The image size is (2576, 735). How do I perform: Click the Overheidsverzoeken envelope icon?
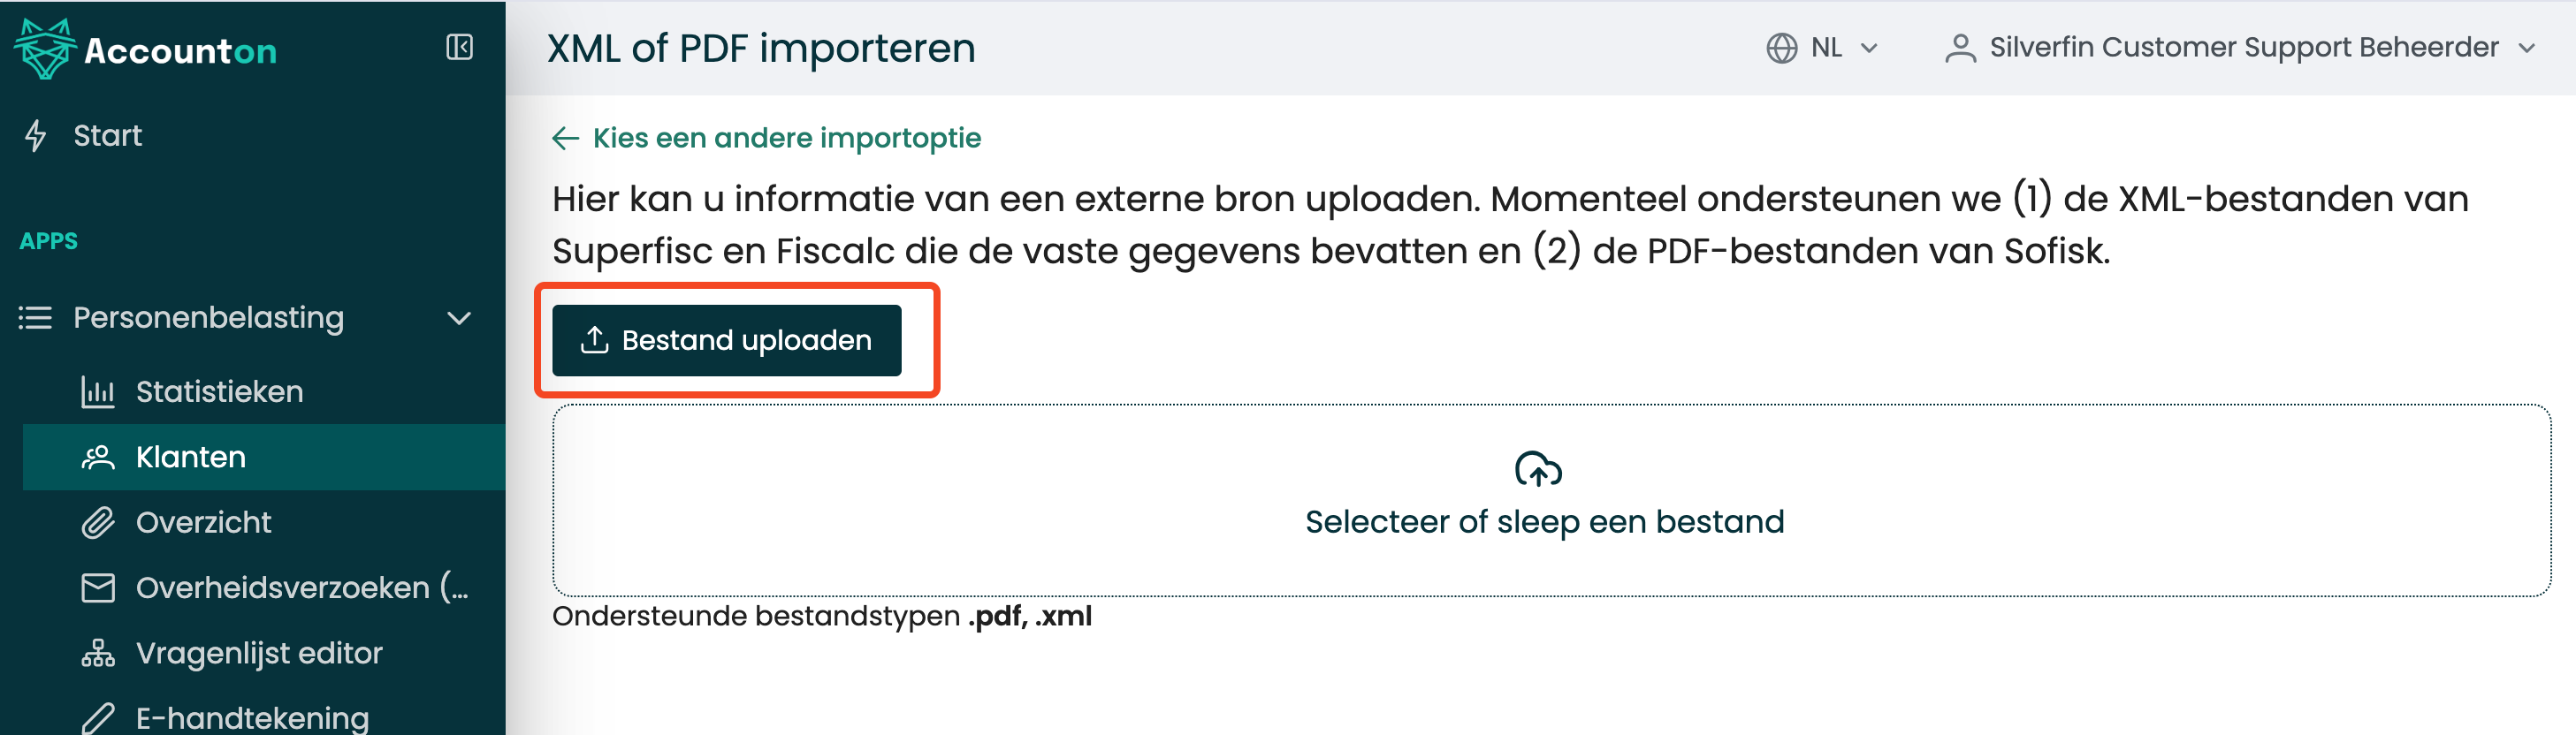pyautogui.click(x=98, y=587)
